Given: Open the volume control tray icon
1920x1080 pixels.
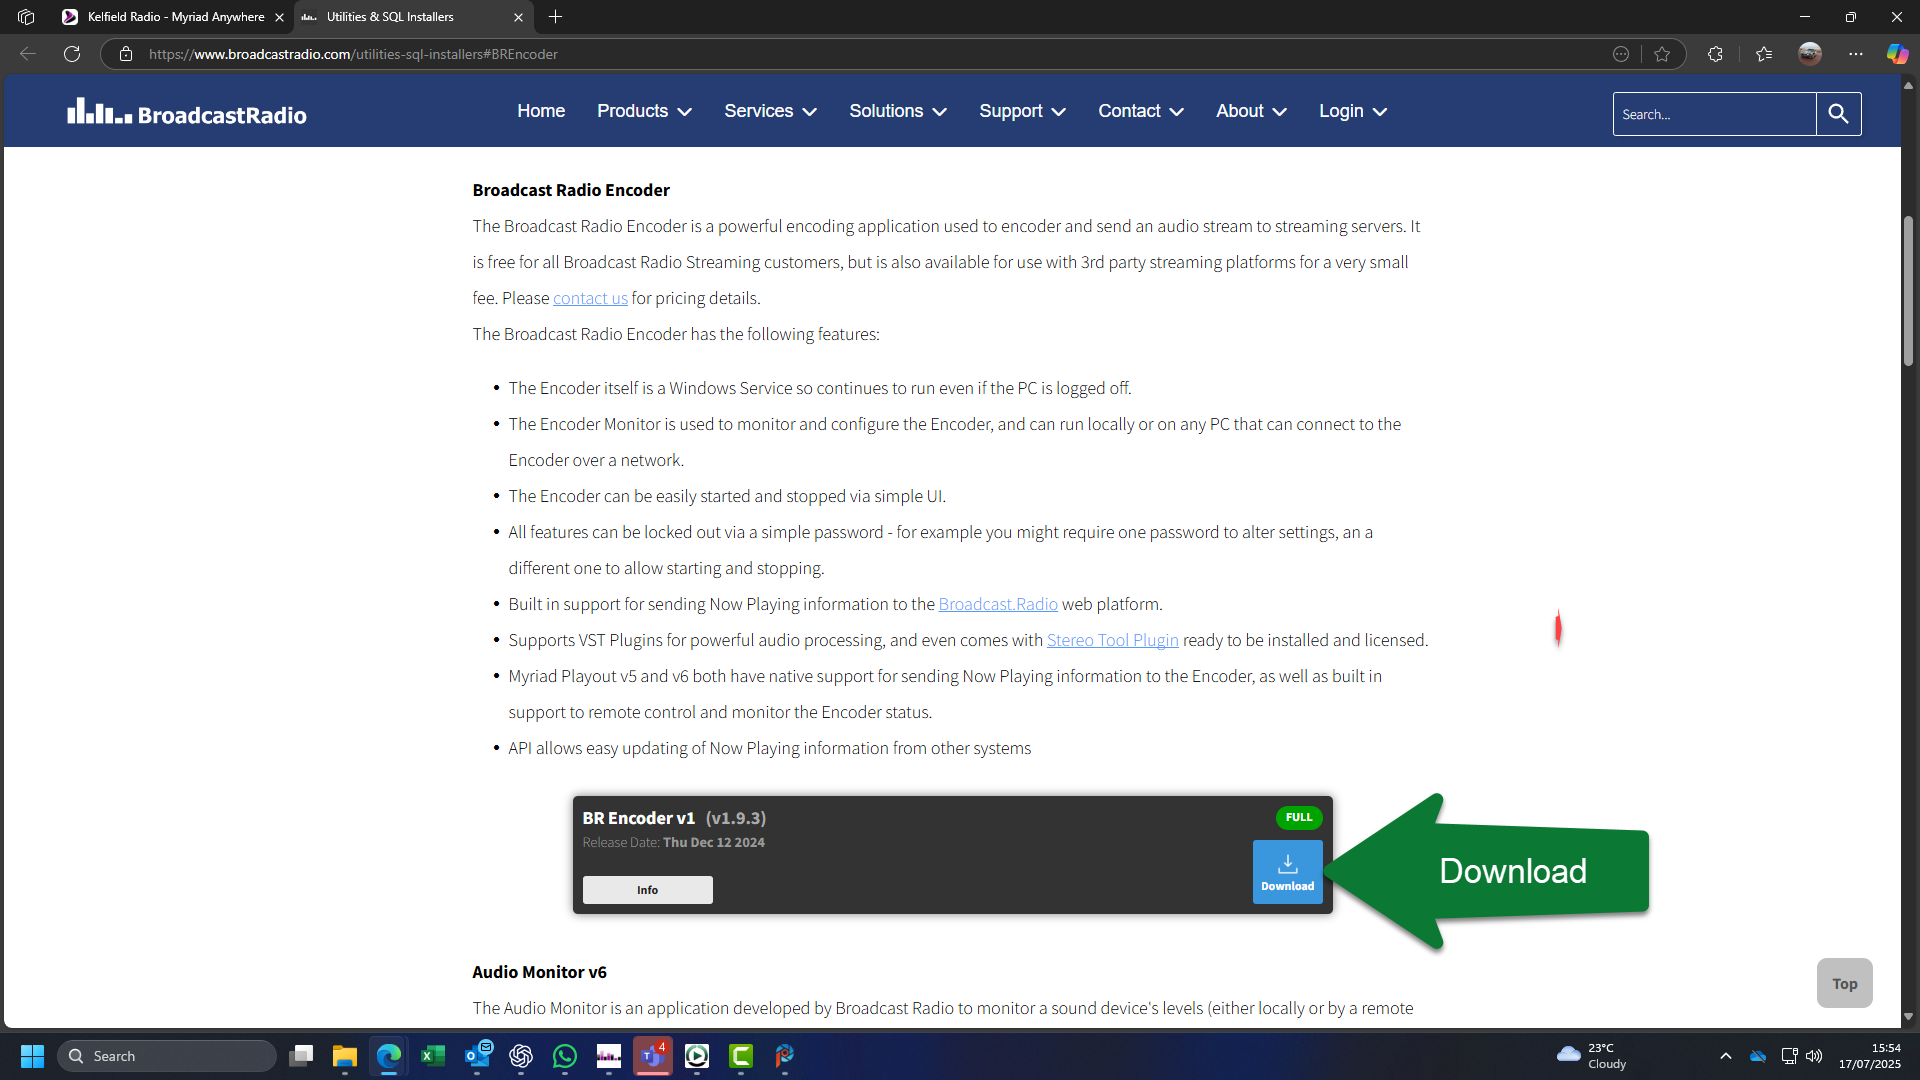Looking at the screenshot, I should [x=1814, y=1056].
